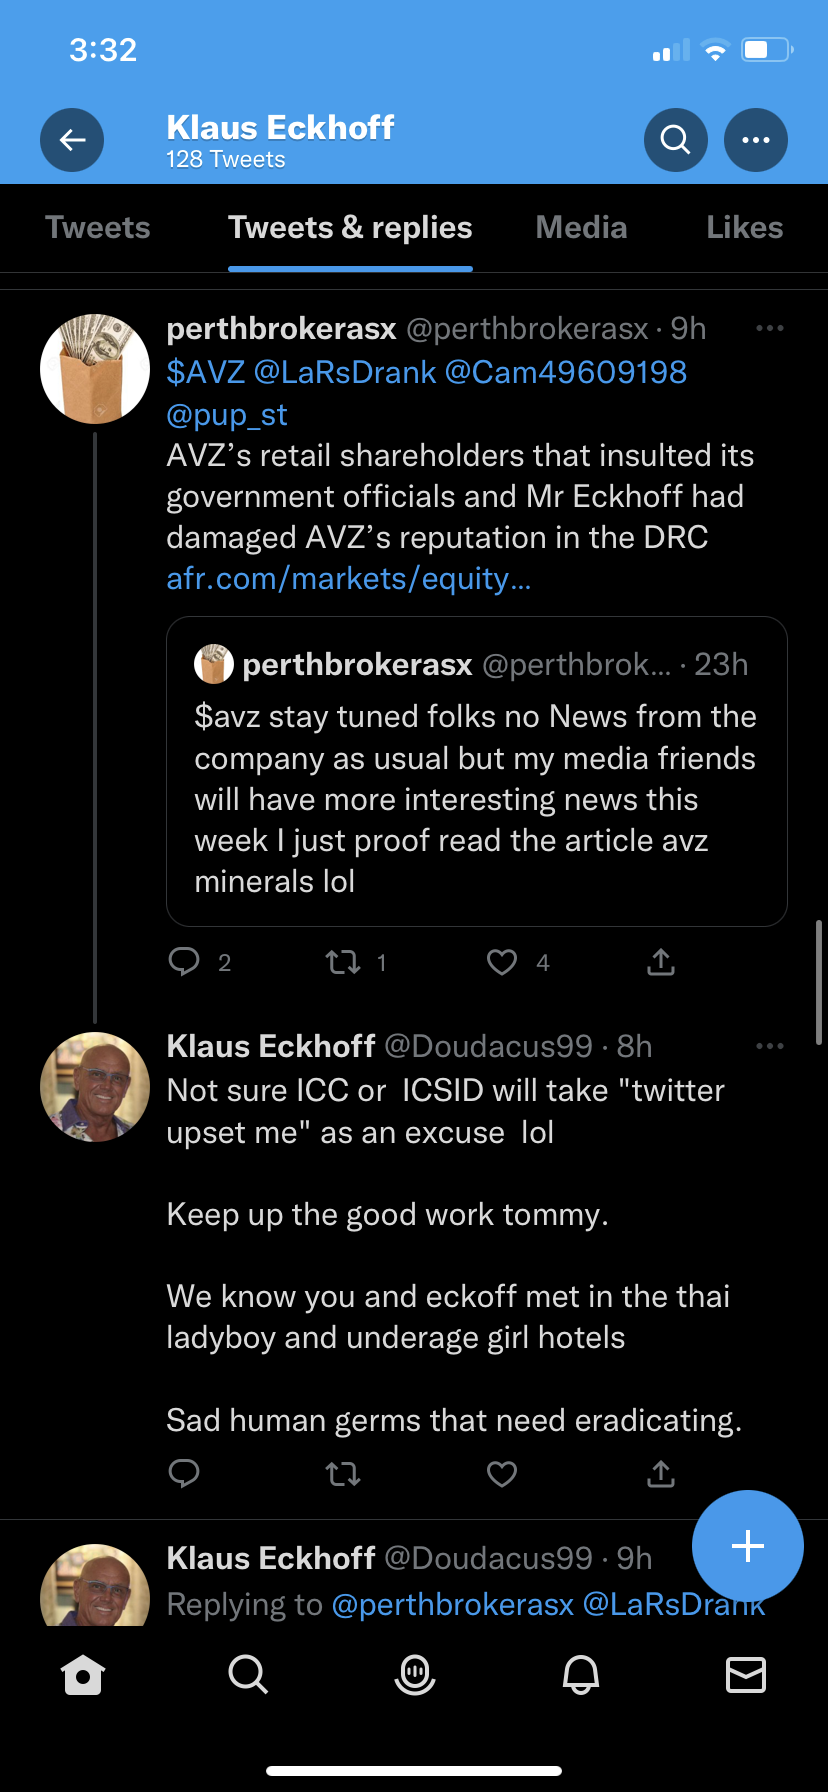Go to the Home tab
This screenshot has width=828, height=1792.
coord(83,1674)
